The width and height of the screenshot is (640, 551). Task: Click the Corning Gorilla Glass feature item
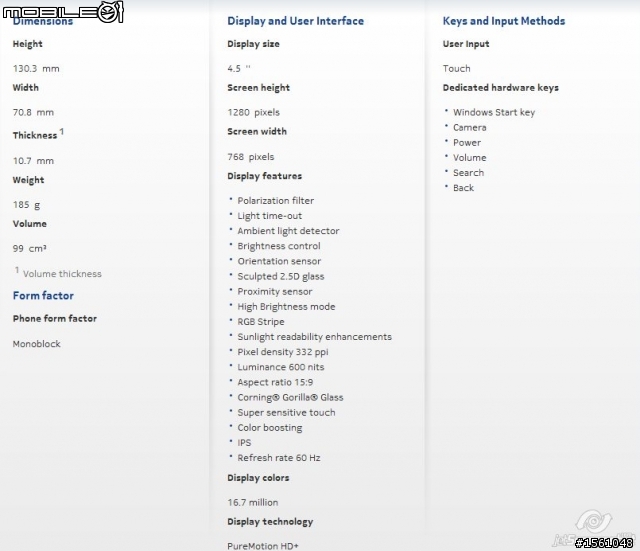tap(290, 398)
